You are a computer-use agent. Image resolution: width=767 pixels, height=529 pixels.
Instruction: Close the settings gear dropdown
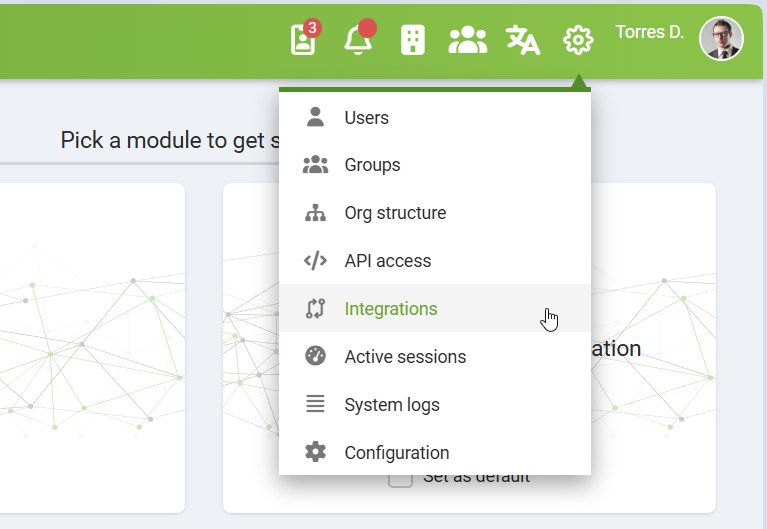578,40
